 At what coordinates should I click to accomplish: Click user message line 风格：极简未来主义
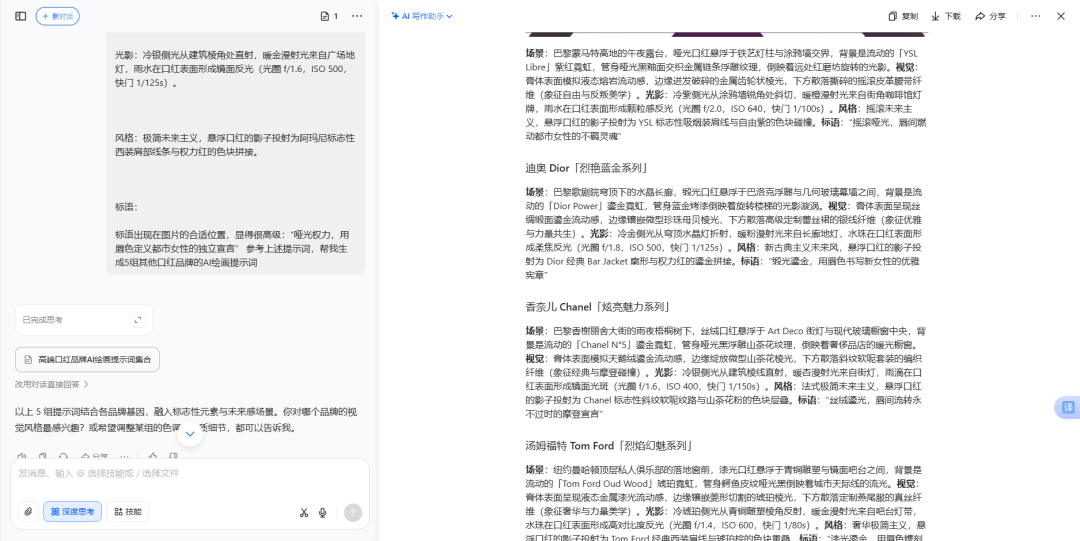click(x=235, y=145)
